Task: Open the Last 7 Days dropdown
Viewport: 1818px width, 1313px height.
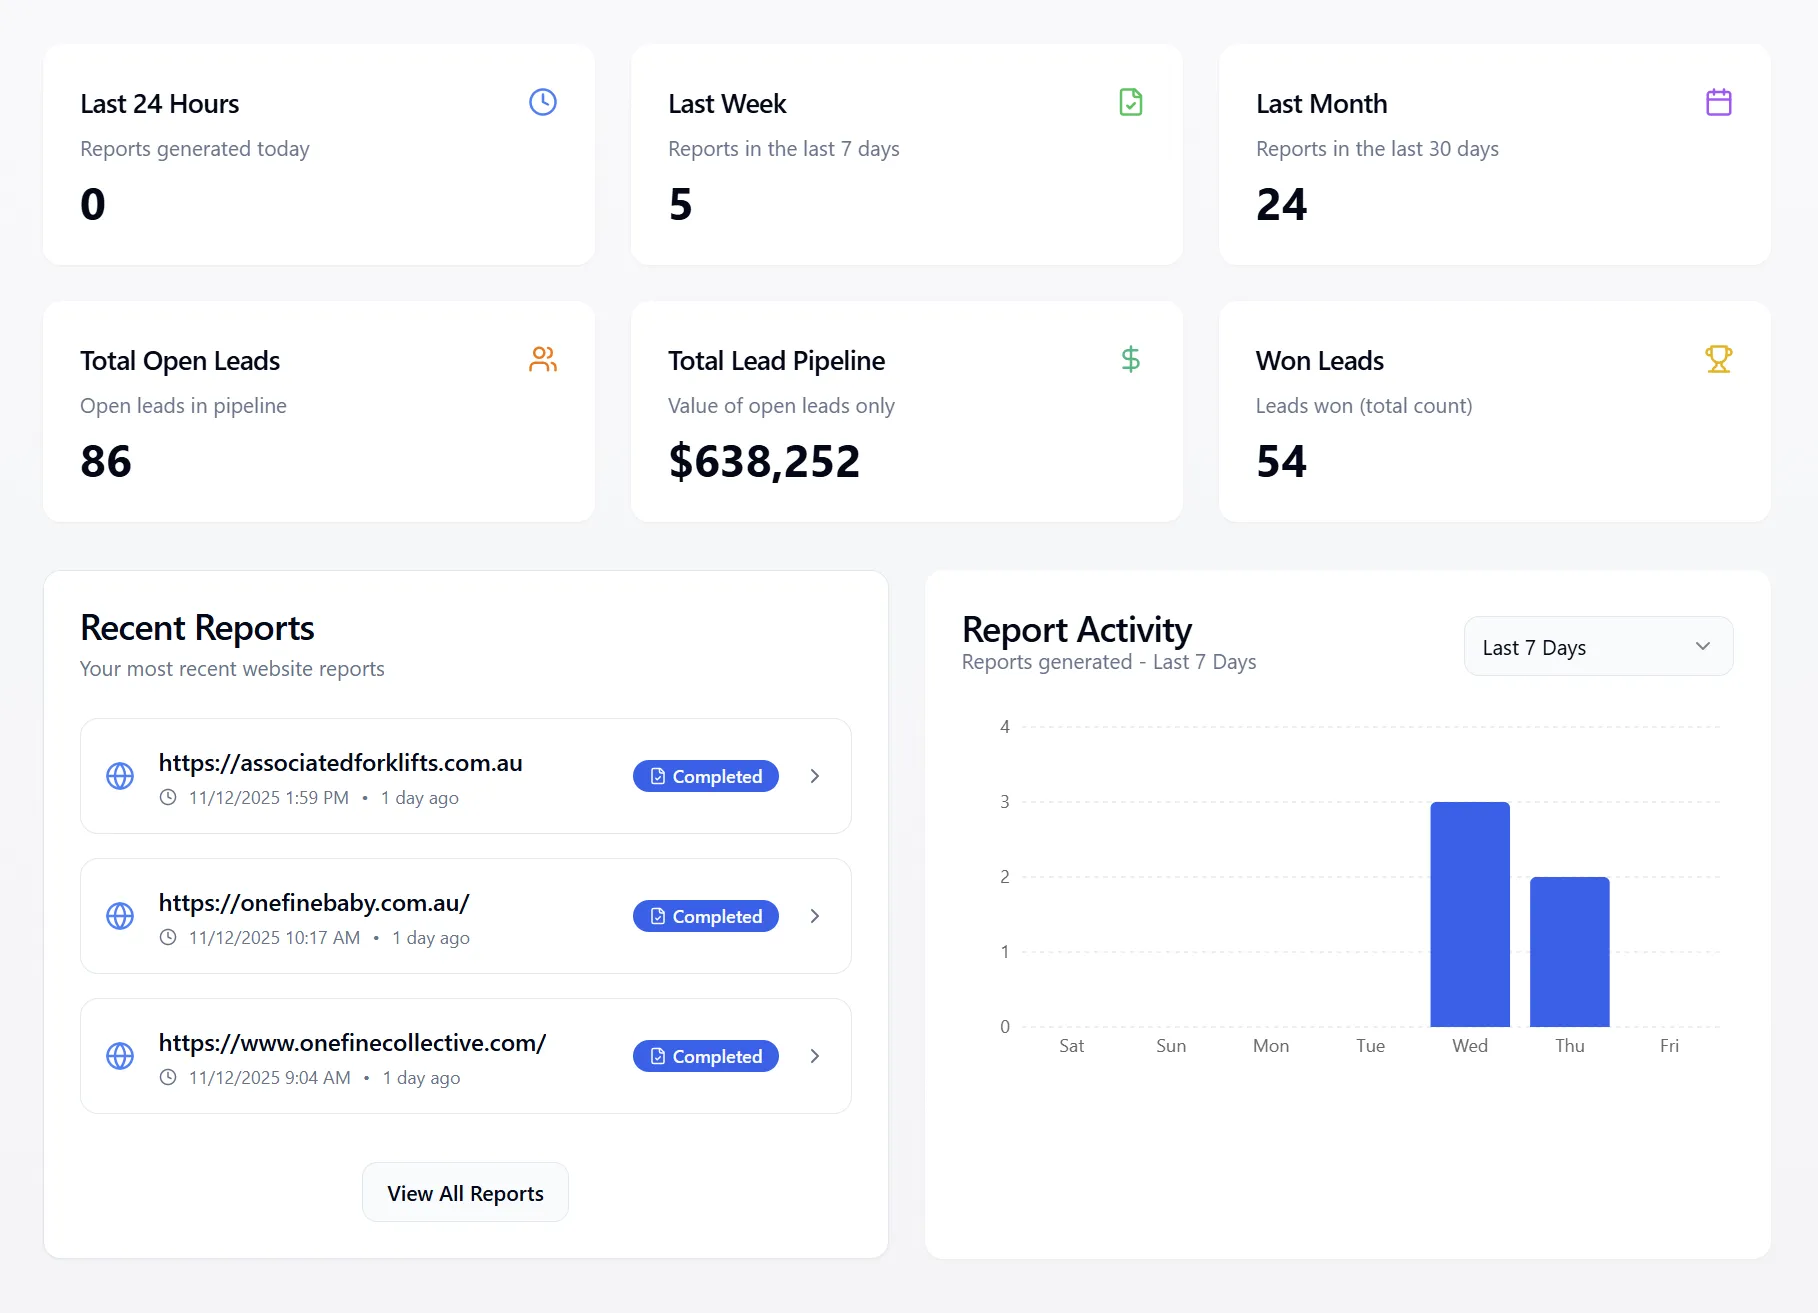Action: coord(1597,647)
